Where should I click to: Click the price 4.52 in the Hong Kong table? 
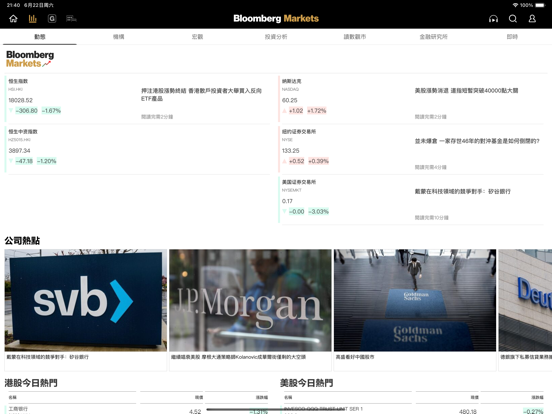click(x=195, y=411)
